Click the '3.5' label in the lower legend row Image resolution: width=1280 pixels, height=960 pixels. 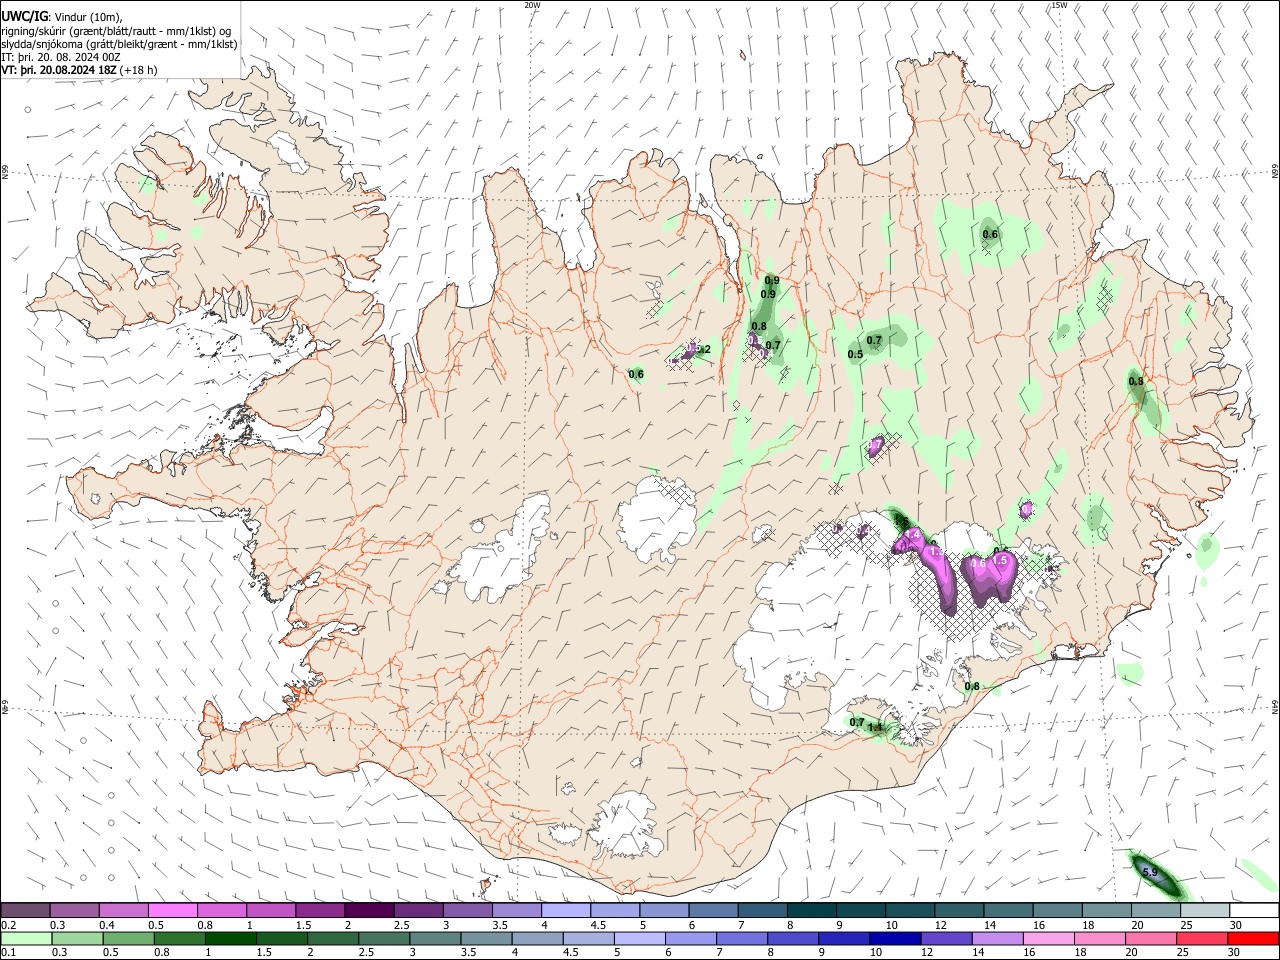467,953
